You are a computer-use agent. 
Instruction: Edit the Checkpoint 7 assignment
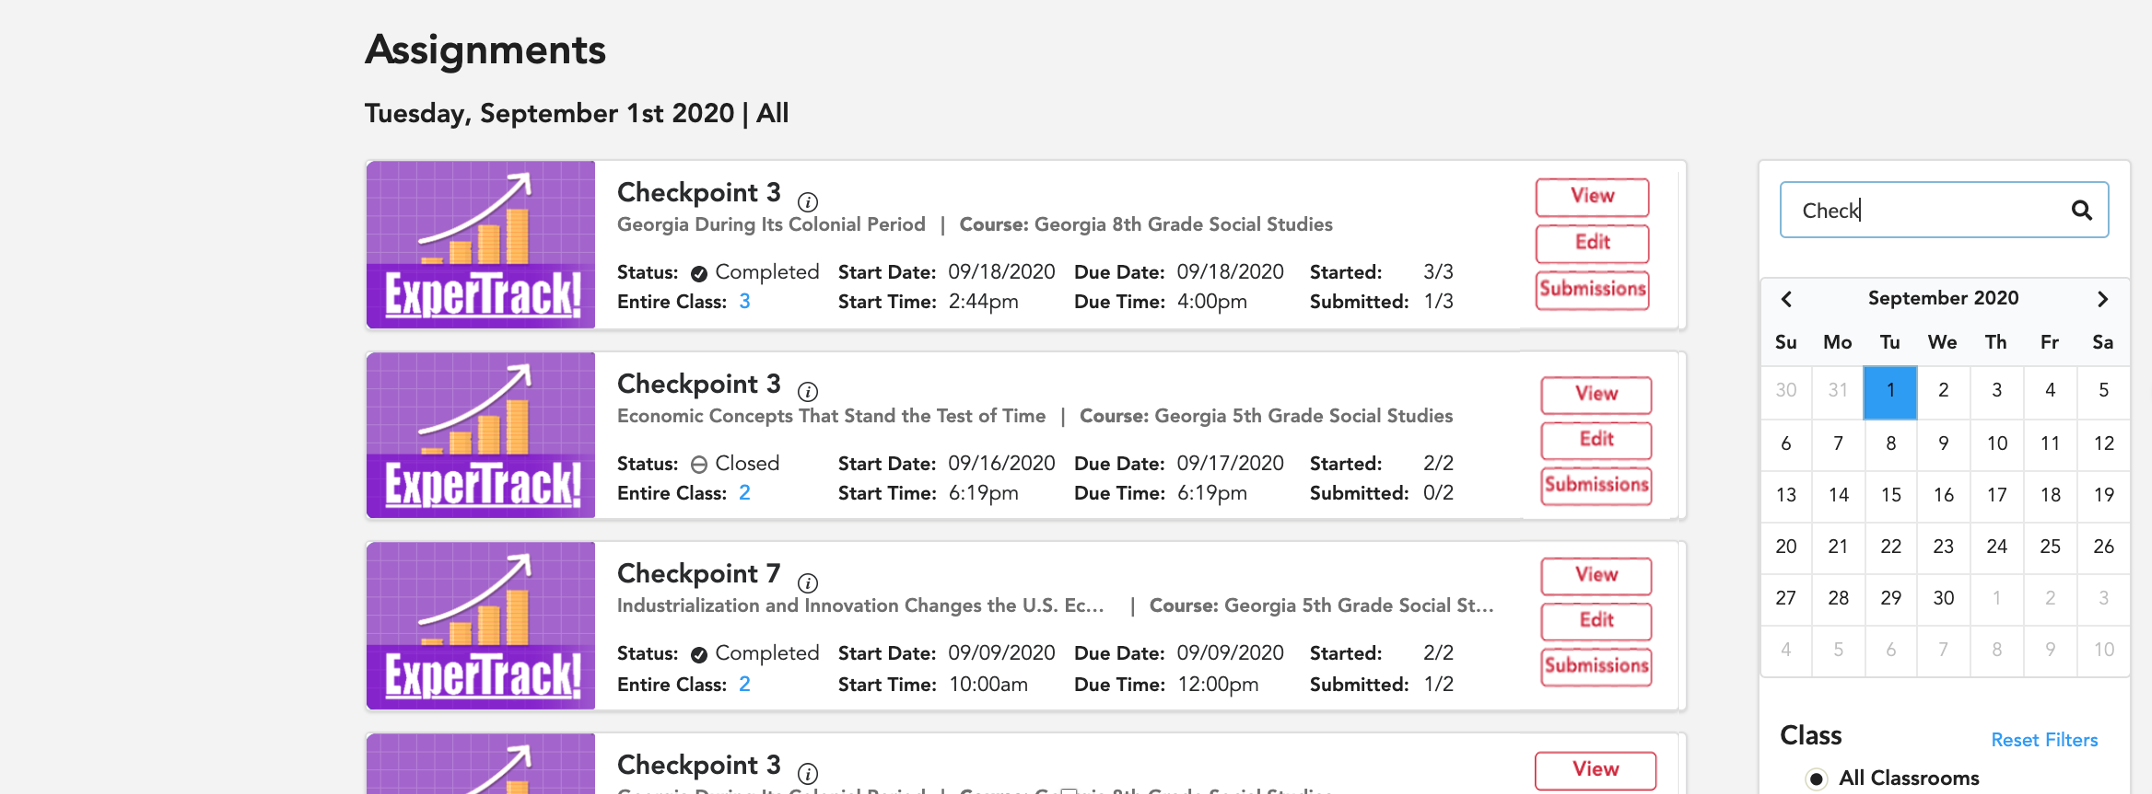1596,621
